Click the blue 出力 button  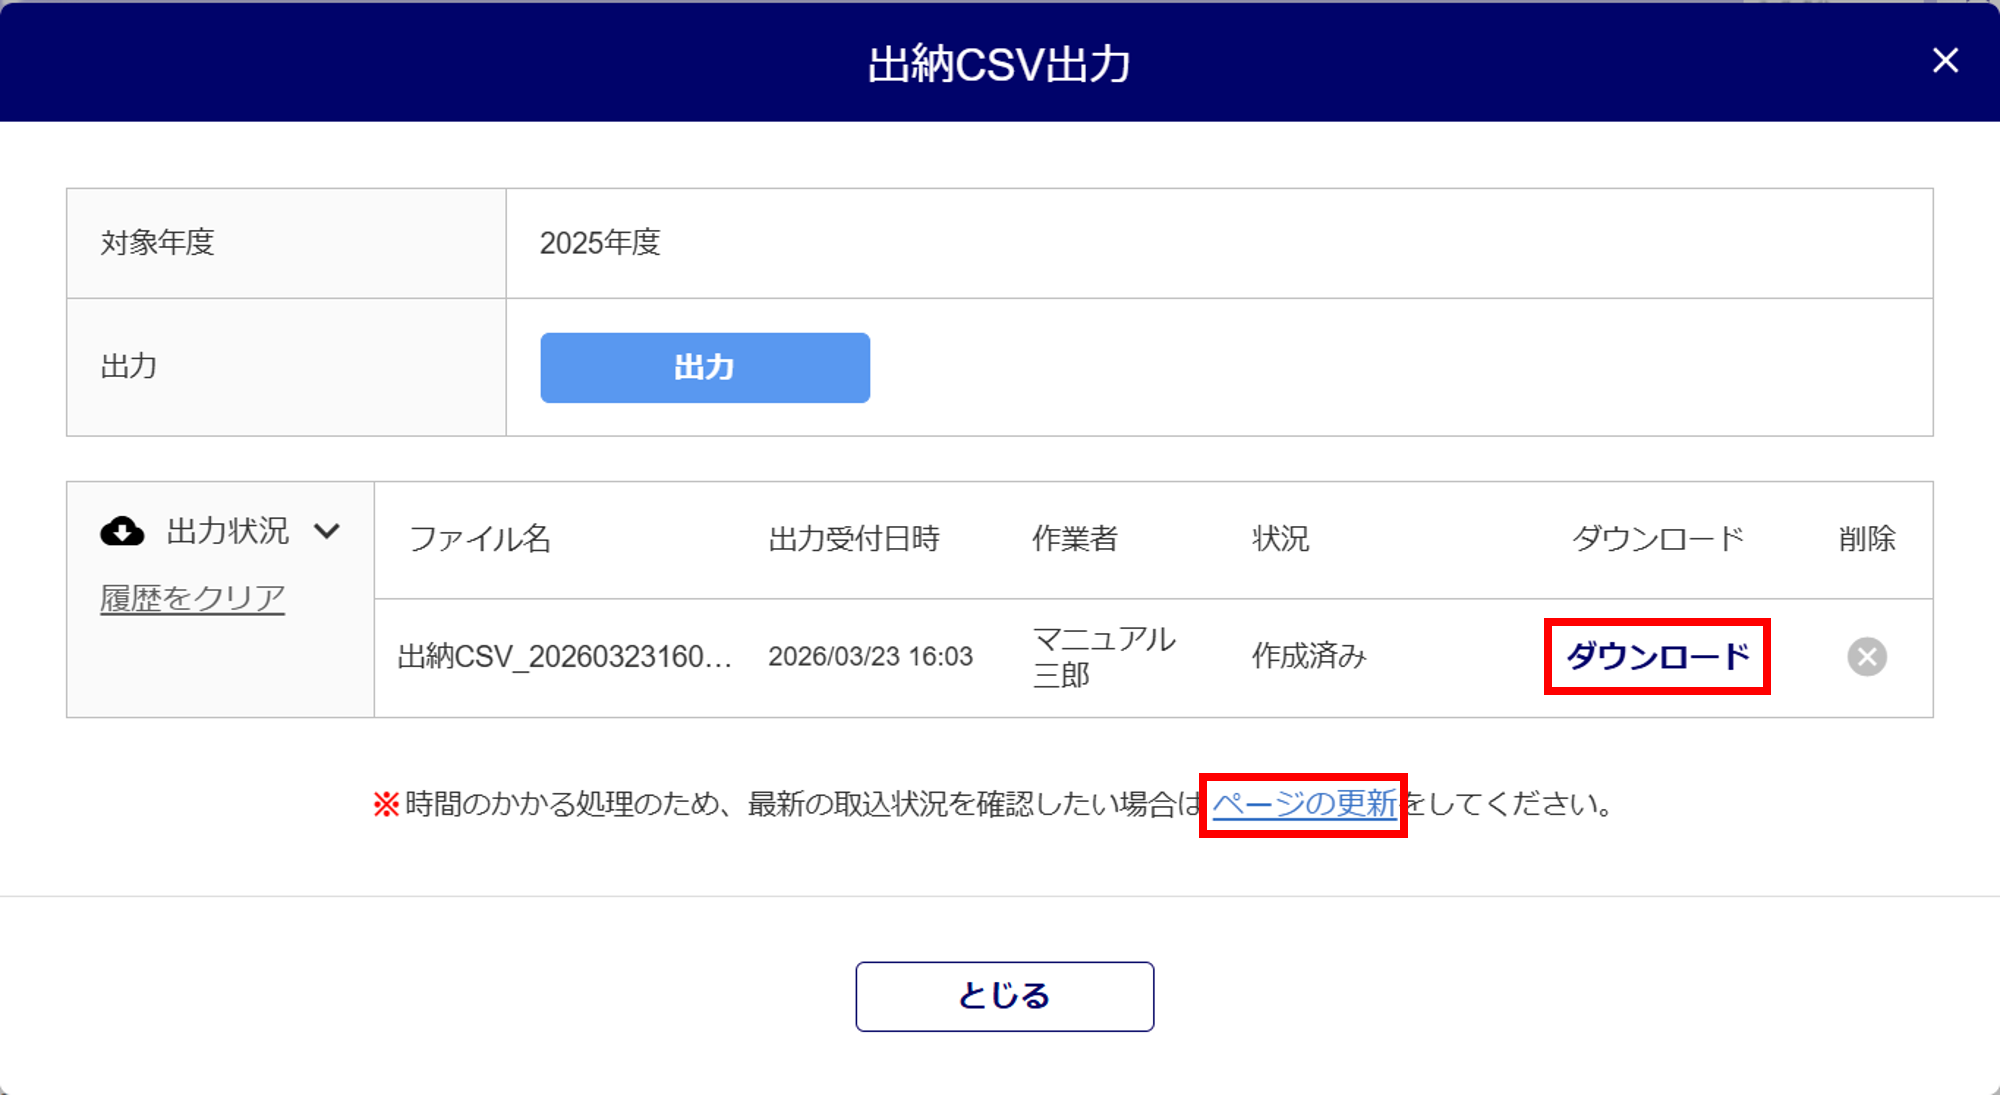coord(705,368)
